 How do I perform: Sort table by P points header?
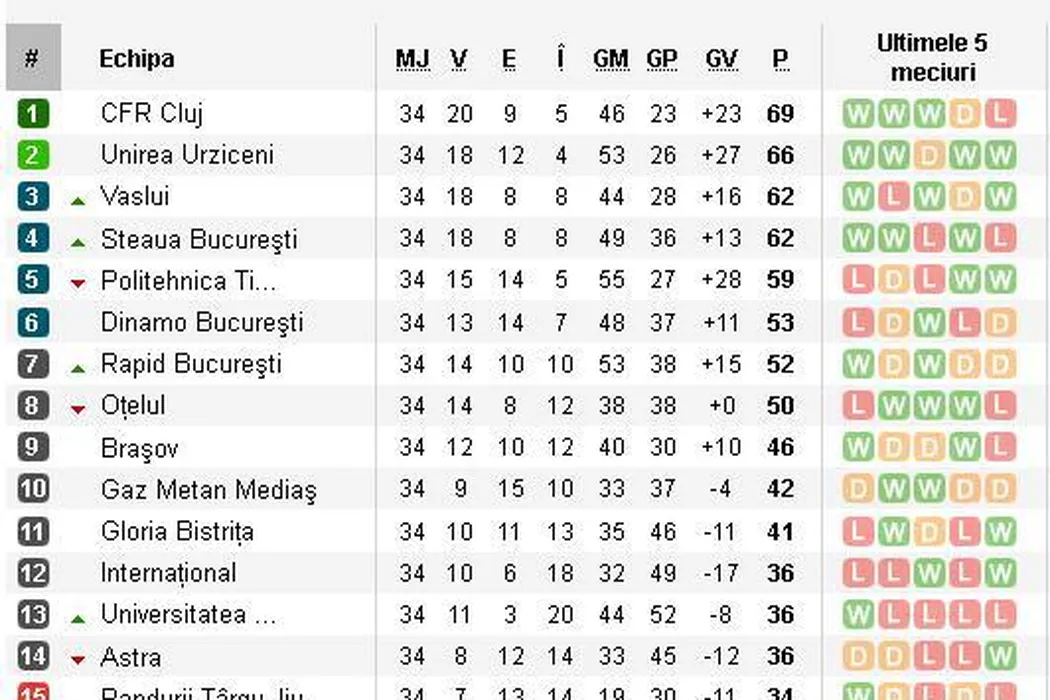point(780,60)
